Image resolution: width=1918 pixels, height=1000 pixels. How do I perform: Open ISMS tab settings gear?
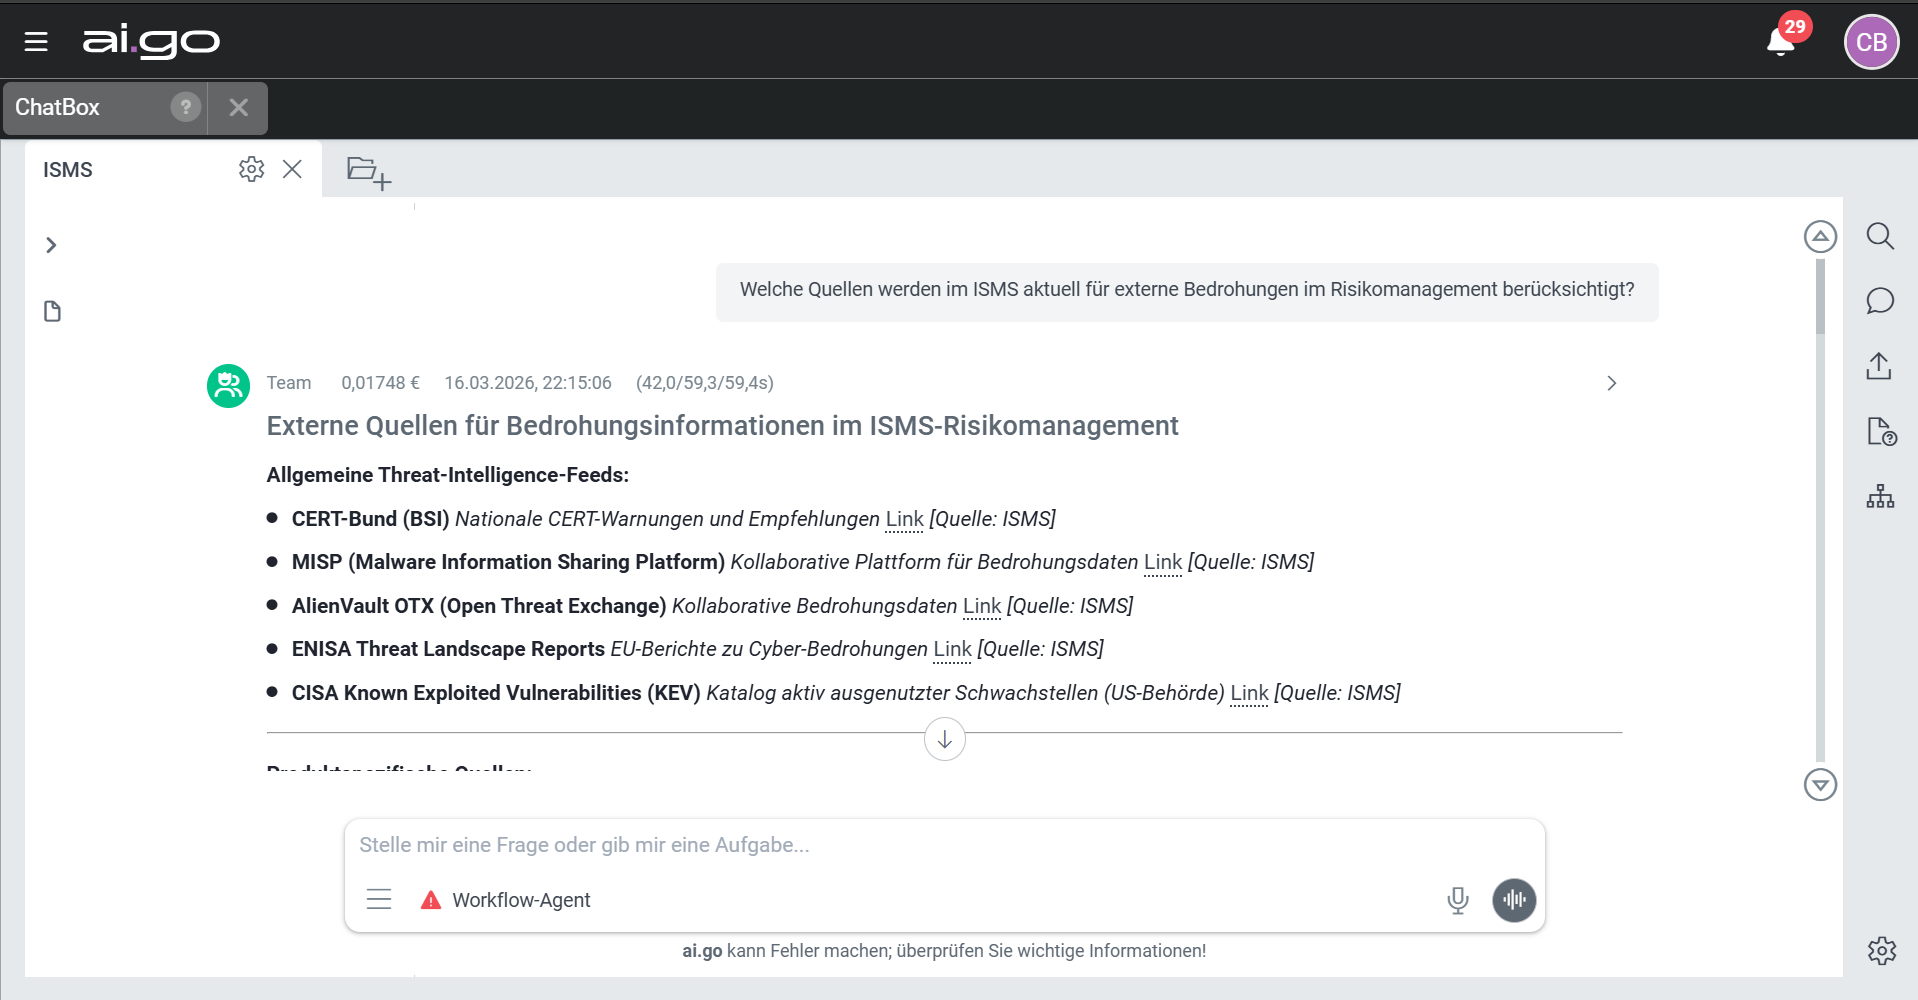click(251, 169)
